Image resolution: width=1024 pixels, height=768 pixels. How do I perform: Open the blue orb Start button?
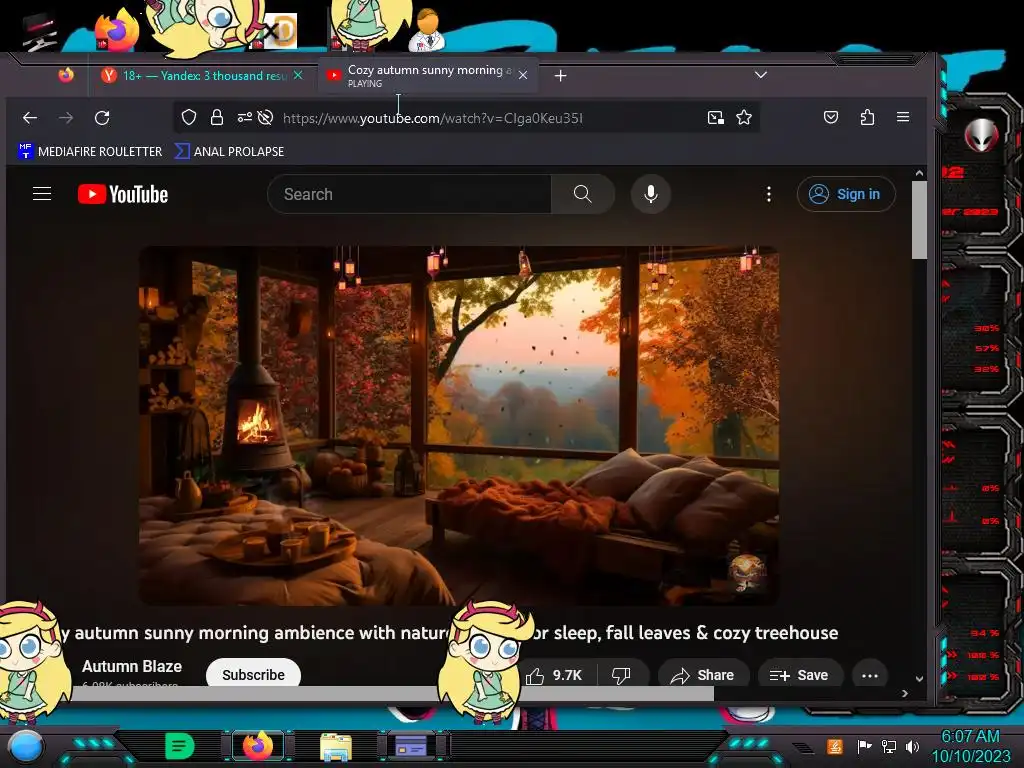pyautogui.click(x=25, y=747)
